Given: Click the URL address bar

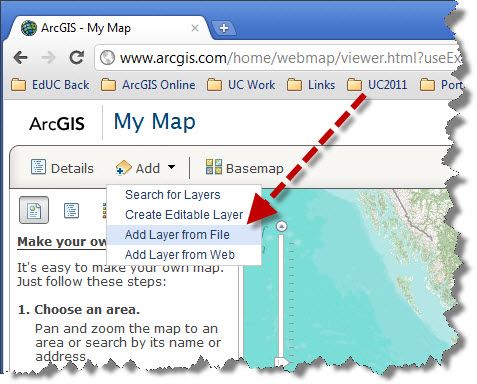Looking at the screenshot, I should (279, 58).
